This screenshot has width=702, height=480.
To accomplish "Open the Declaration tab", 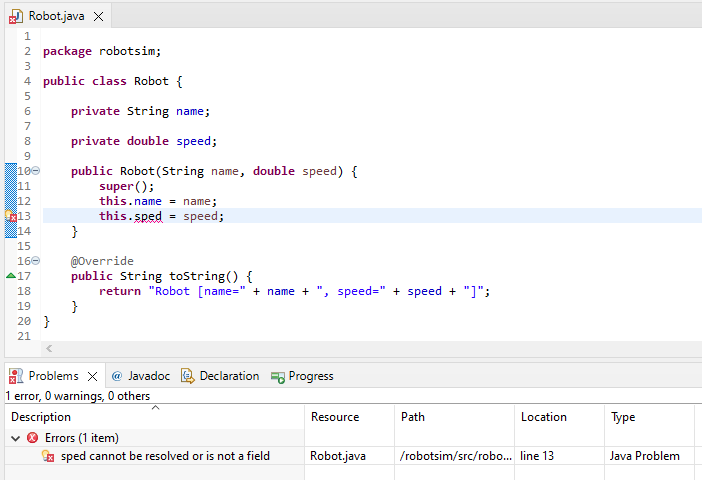I will tap(228, 376).
